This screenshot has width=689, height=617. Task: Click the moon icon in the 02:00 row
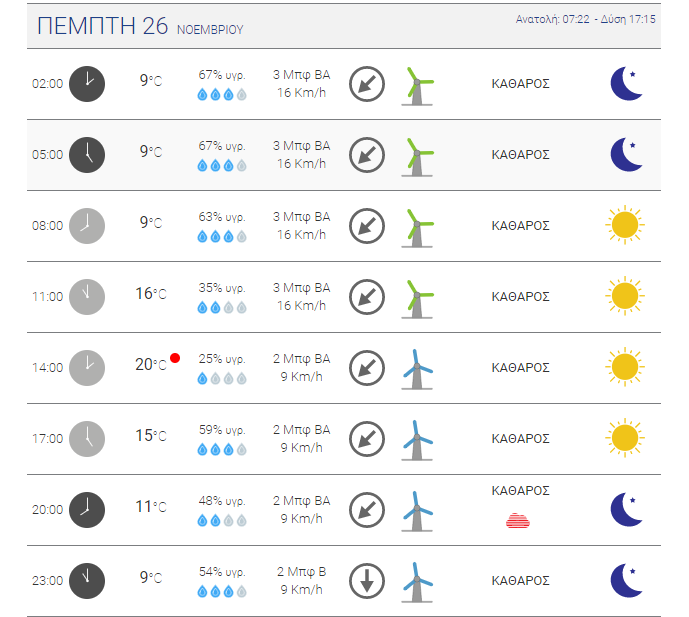point(626,84)
